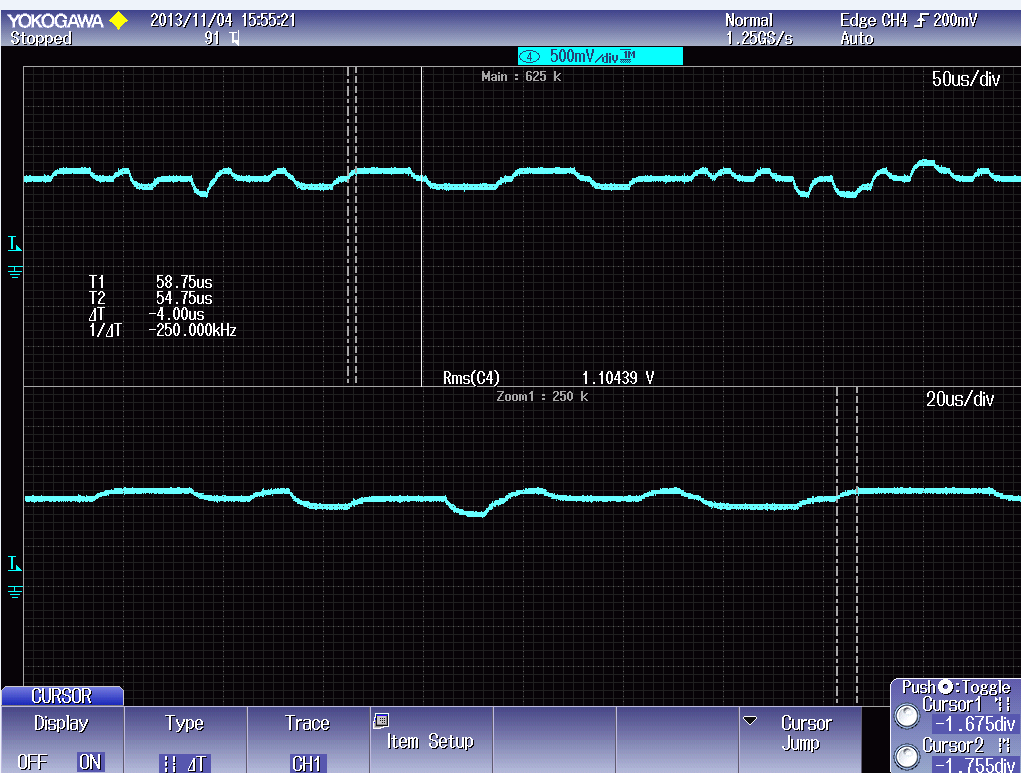Click the Zoom1 : 250 k label
1021x773 pixels.
coord(542,396)
